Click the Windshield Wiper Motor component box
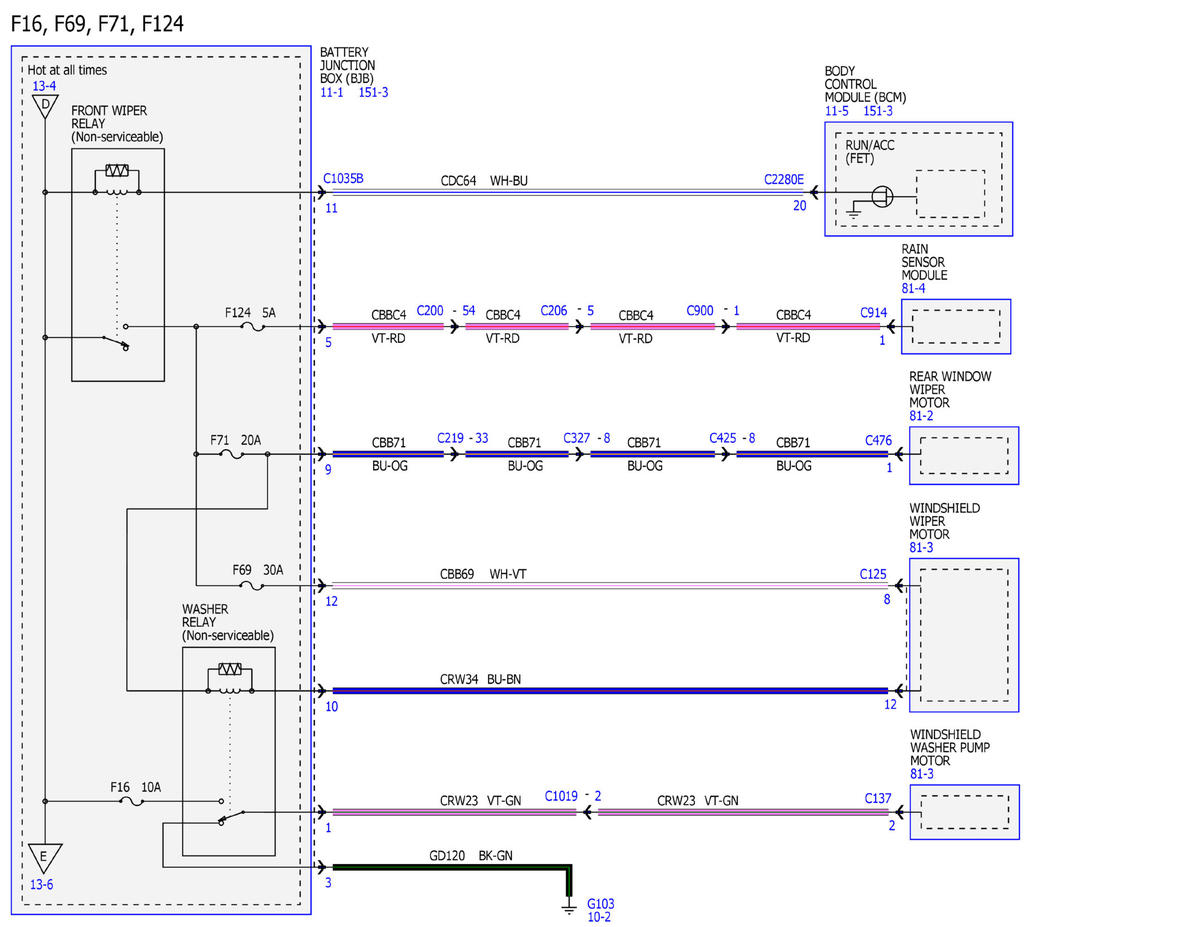 coord(964,635)
